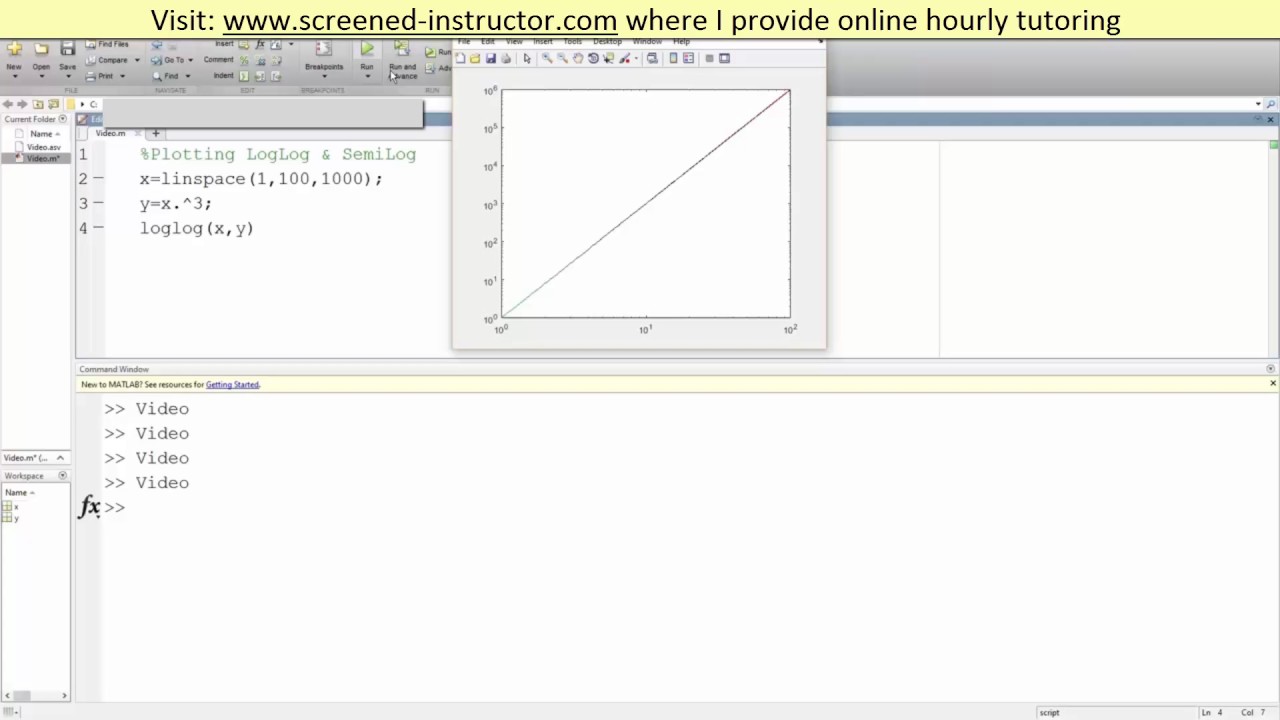Image resolution: width=1280 pixels, height=720 pixels.
Task: Click the Getting Started link
Action: coord(232,384)
